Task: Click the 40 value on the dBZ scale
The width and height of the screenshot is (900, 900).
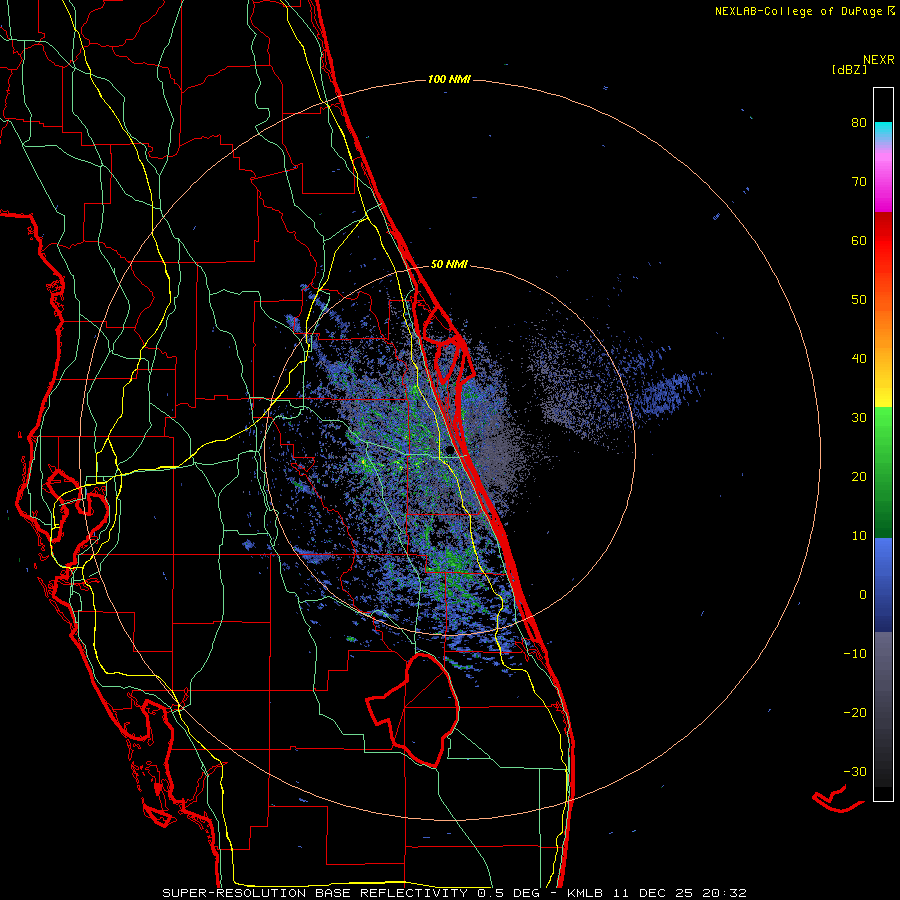Action: (859, 359)
